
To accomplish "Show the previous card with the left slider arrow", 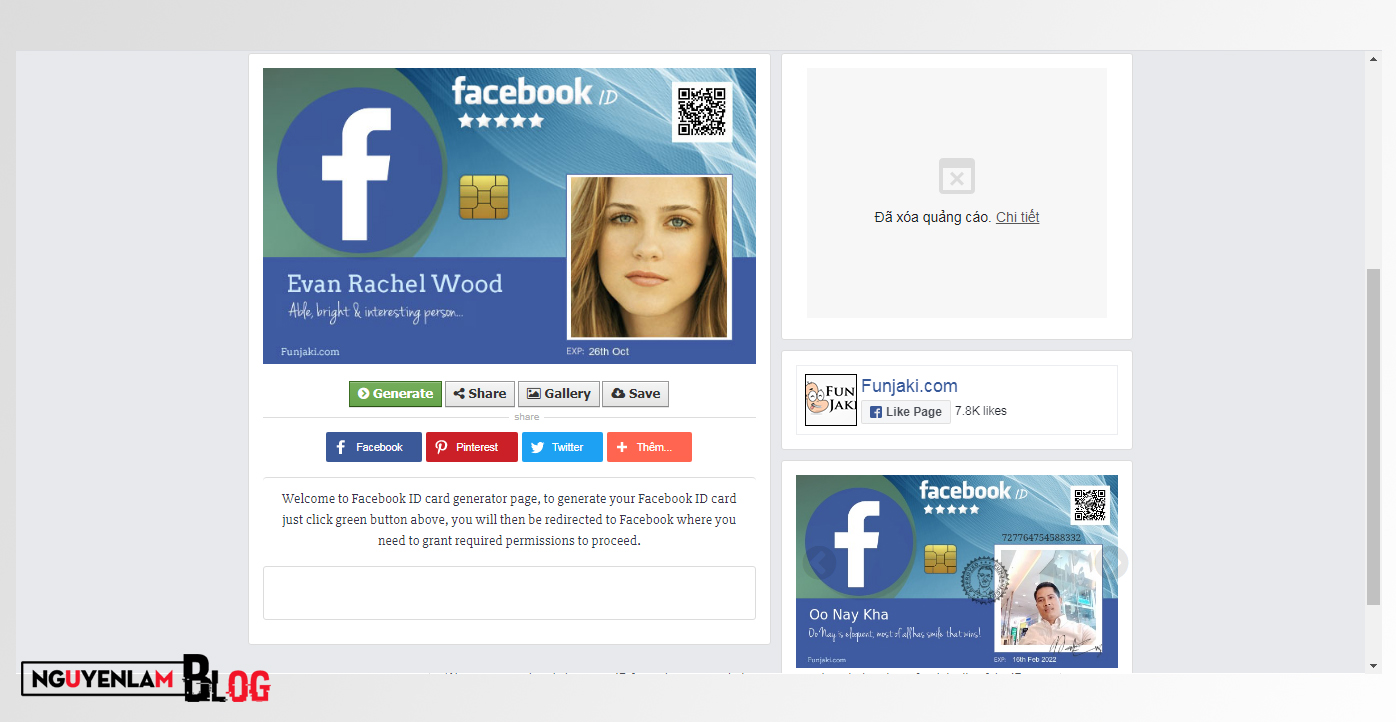I will click(x=820, y=562).
